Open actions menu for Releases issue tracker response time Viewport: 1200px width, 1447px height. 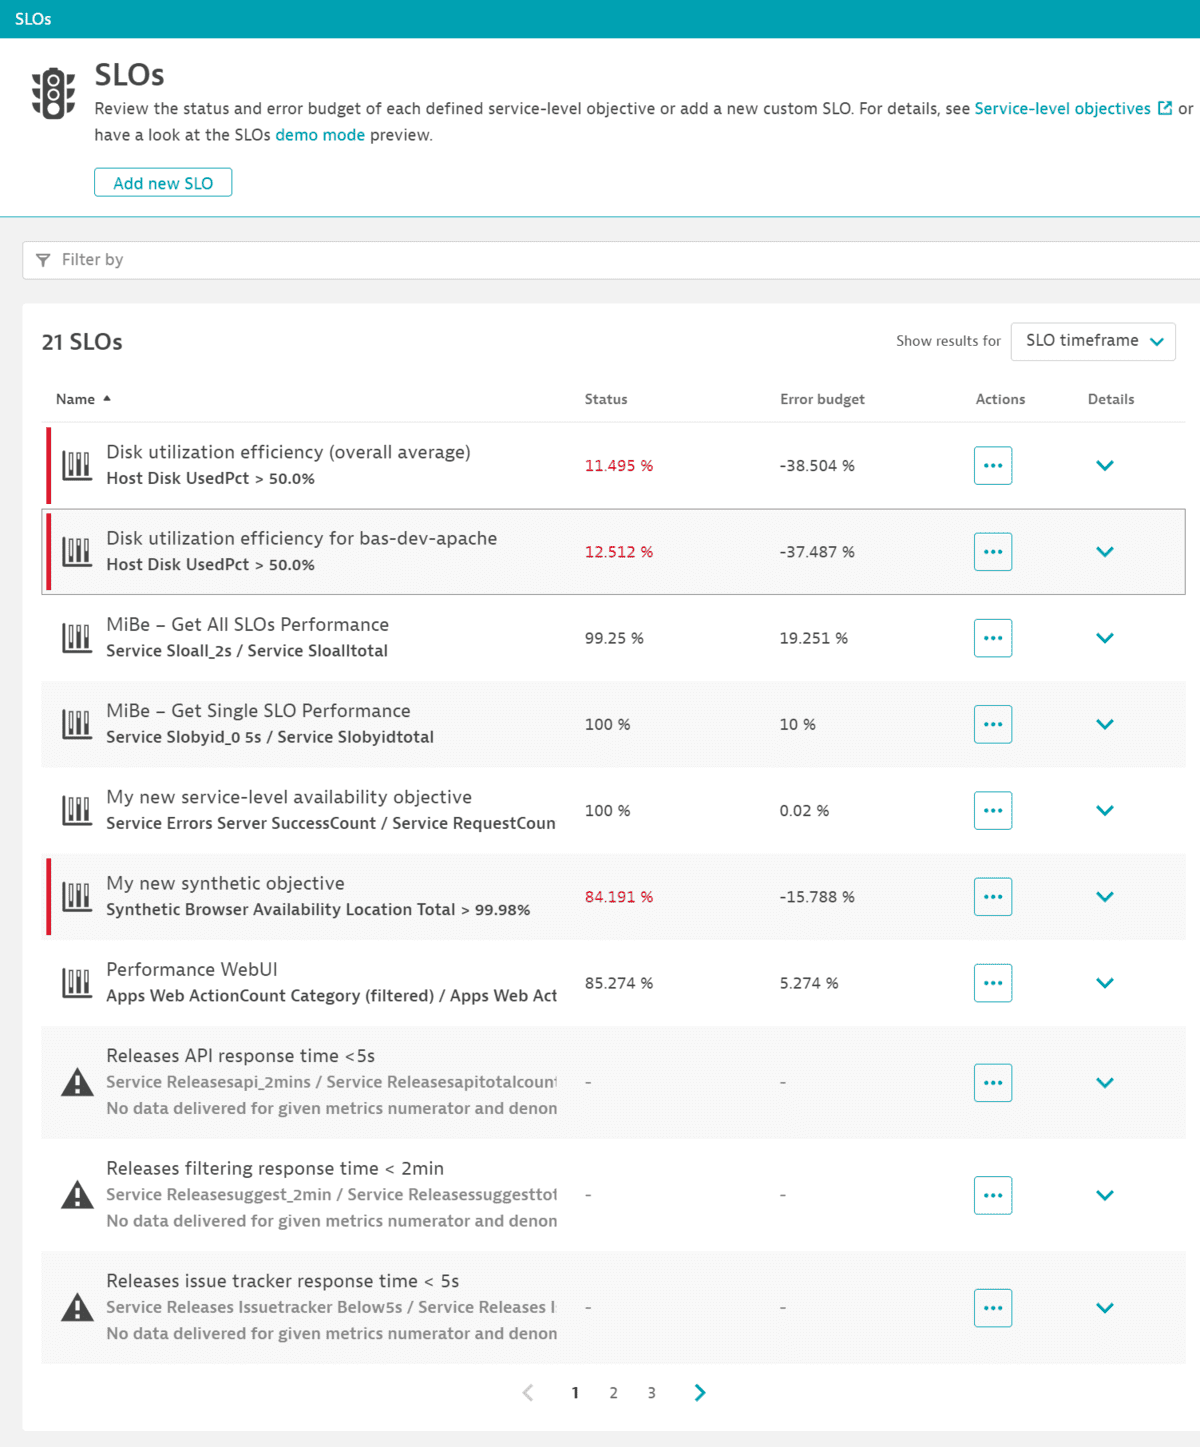click(x=993, y=1308)
